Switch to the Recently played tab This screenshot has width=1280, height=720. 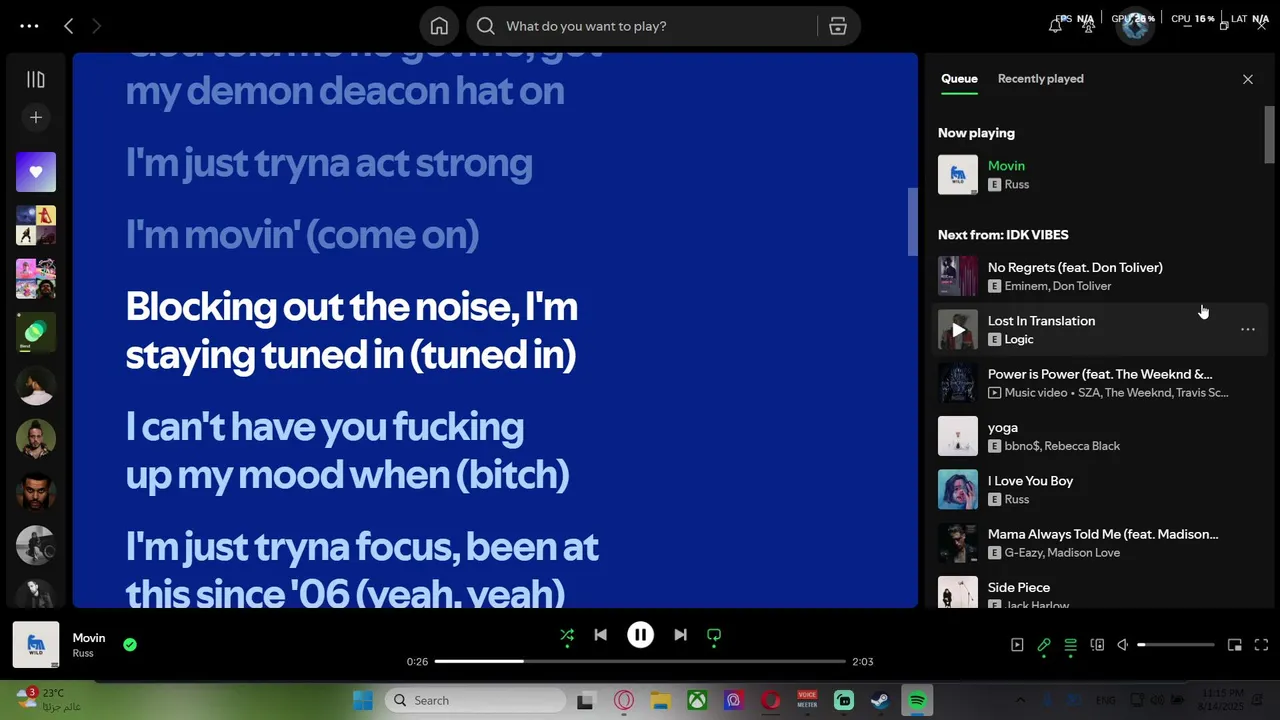point(1040,79)
